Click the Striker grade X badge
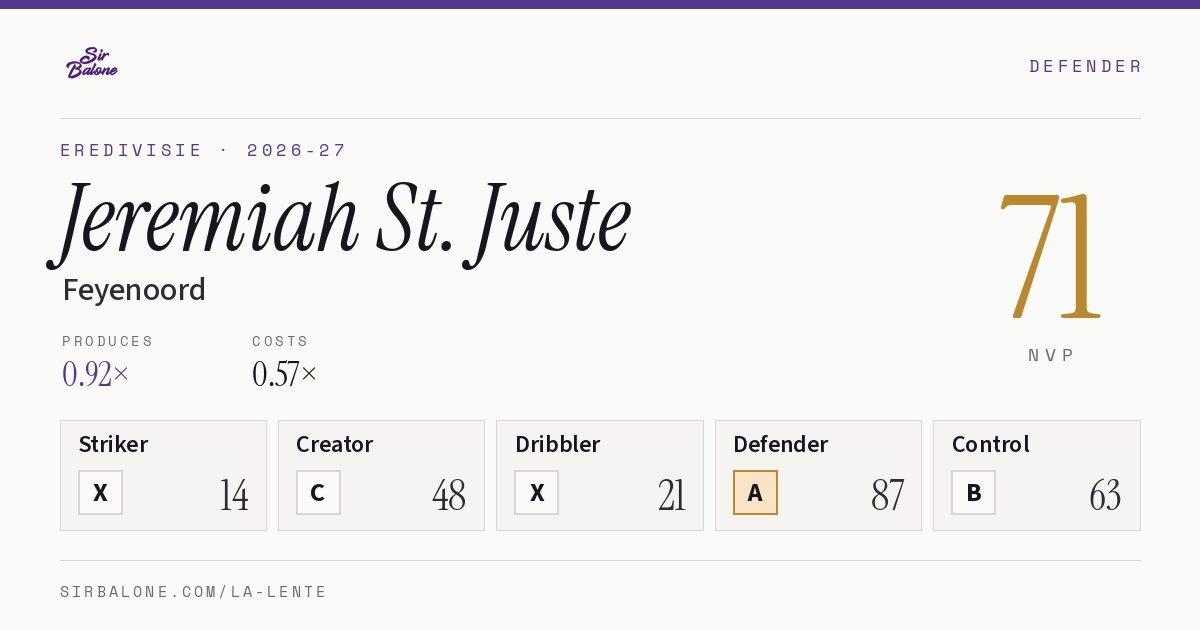 pyautogui.click(x=100, y=492)
